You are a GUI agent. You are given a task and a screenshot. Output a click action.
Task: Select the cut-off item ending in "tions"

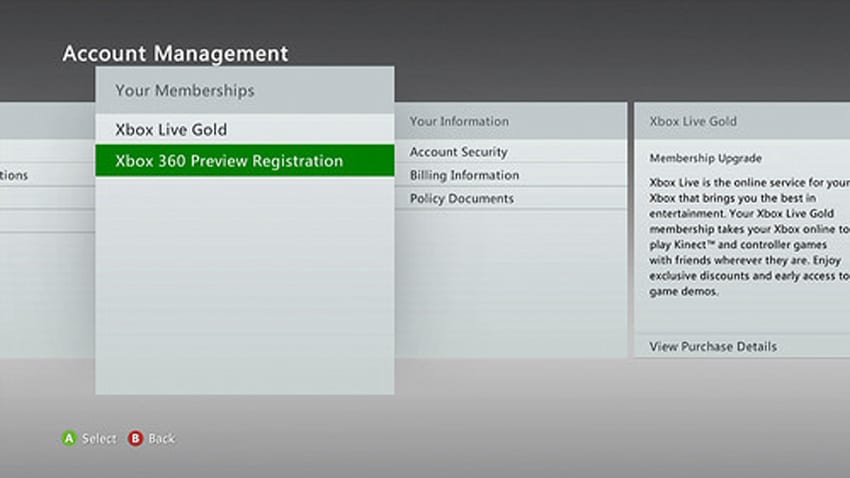pyautogui.click(x=14, y=175)
